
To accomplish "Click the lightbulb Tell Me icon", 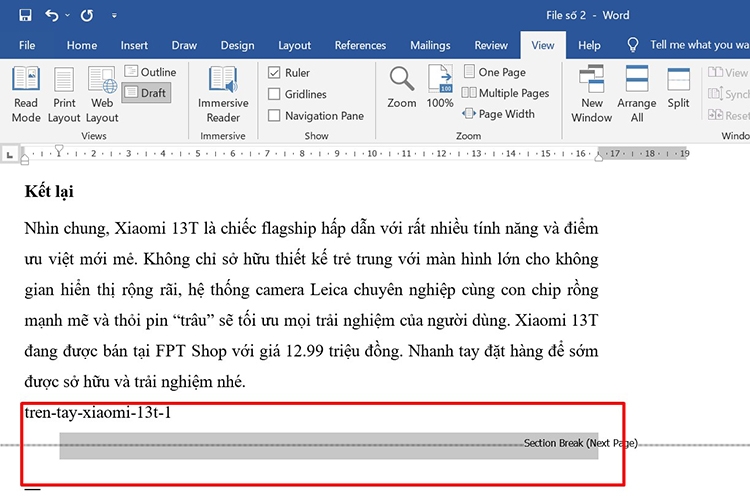I will click(x=632, y=45).
